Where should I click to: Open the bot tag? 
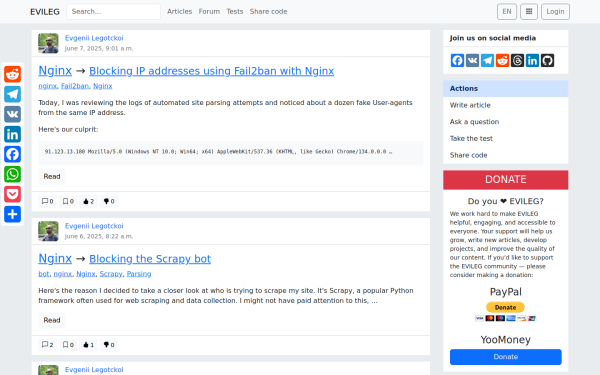tap(44, 274)
